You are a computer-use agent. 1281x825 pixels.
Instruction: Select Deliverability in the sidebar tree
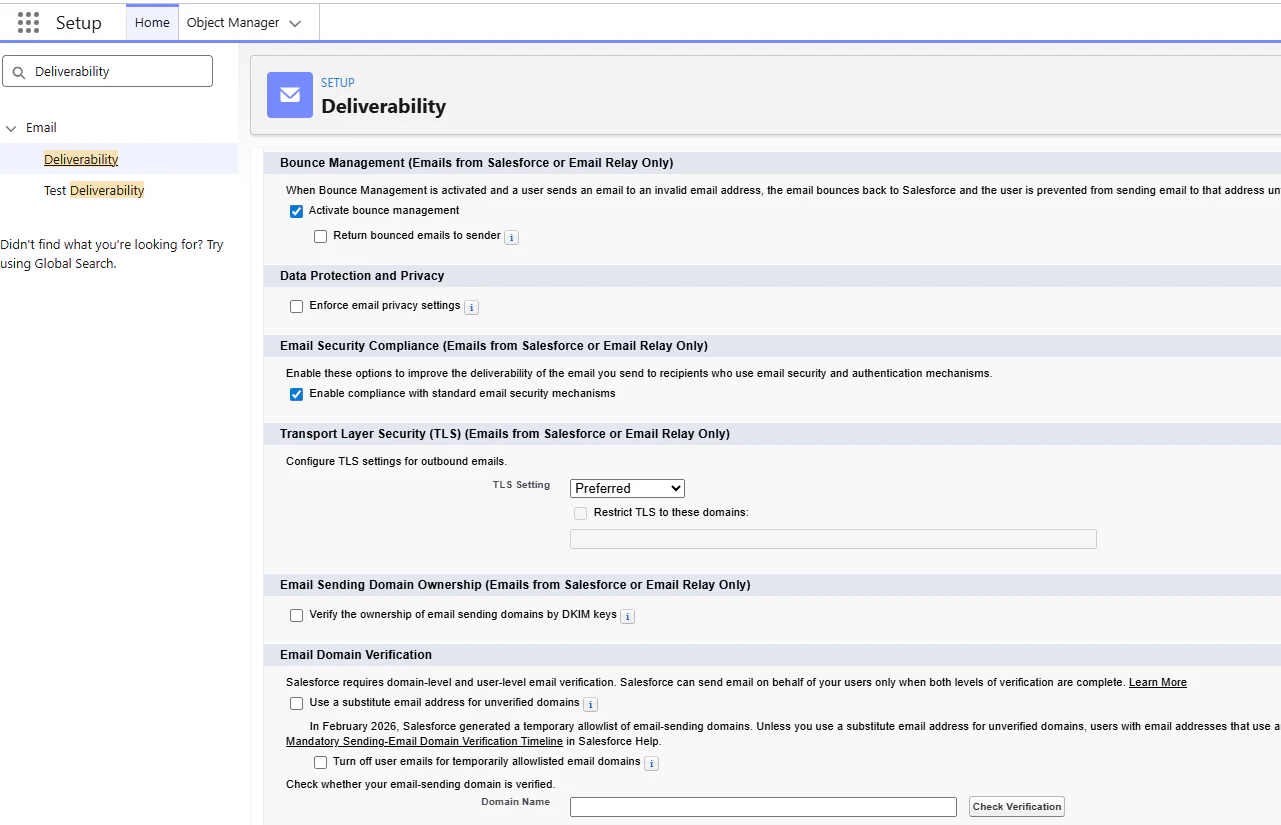point(81,159)
